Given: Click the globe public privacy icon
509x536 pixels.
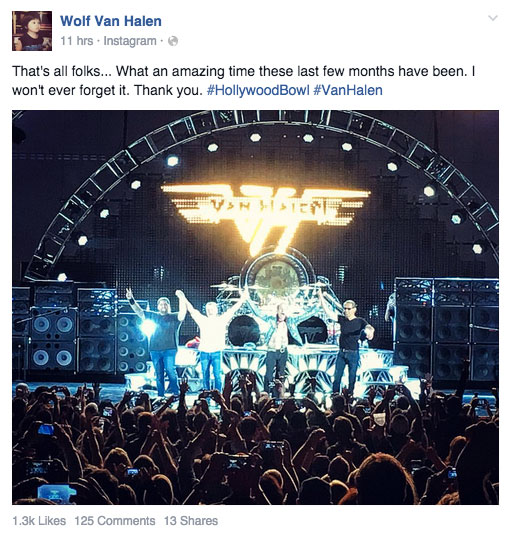Looking at the screenshot, I should pos(173,41).
